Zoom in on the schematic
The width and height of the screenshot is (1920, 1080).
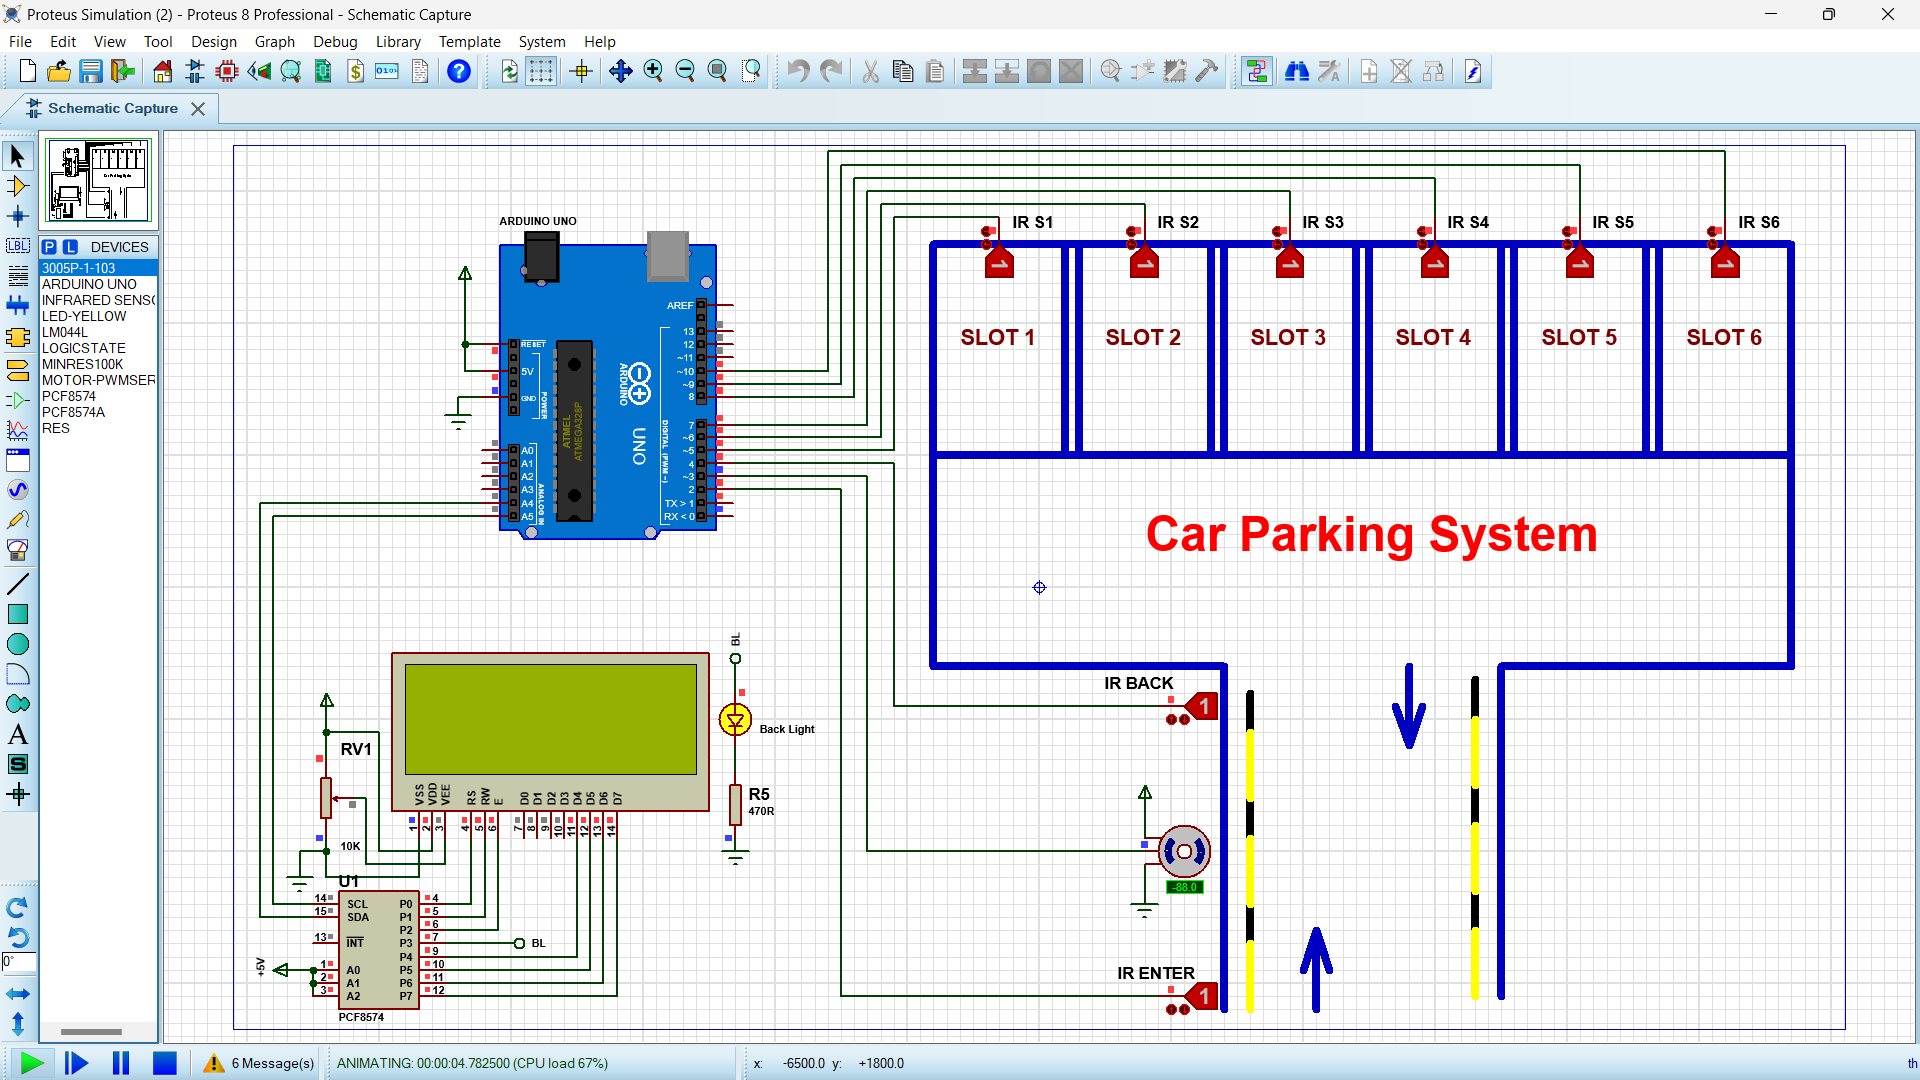click(x=653, y=71)
